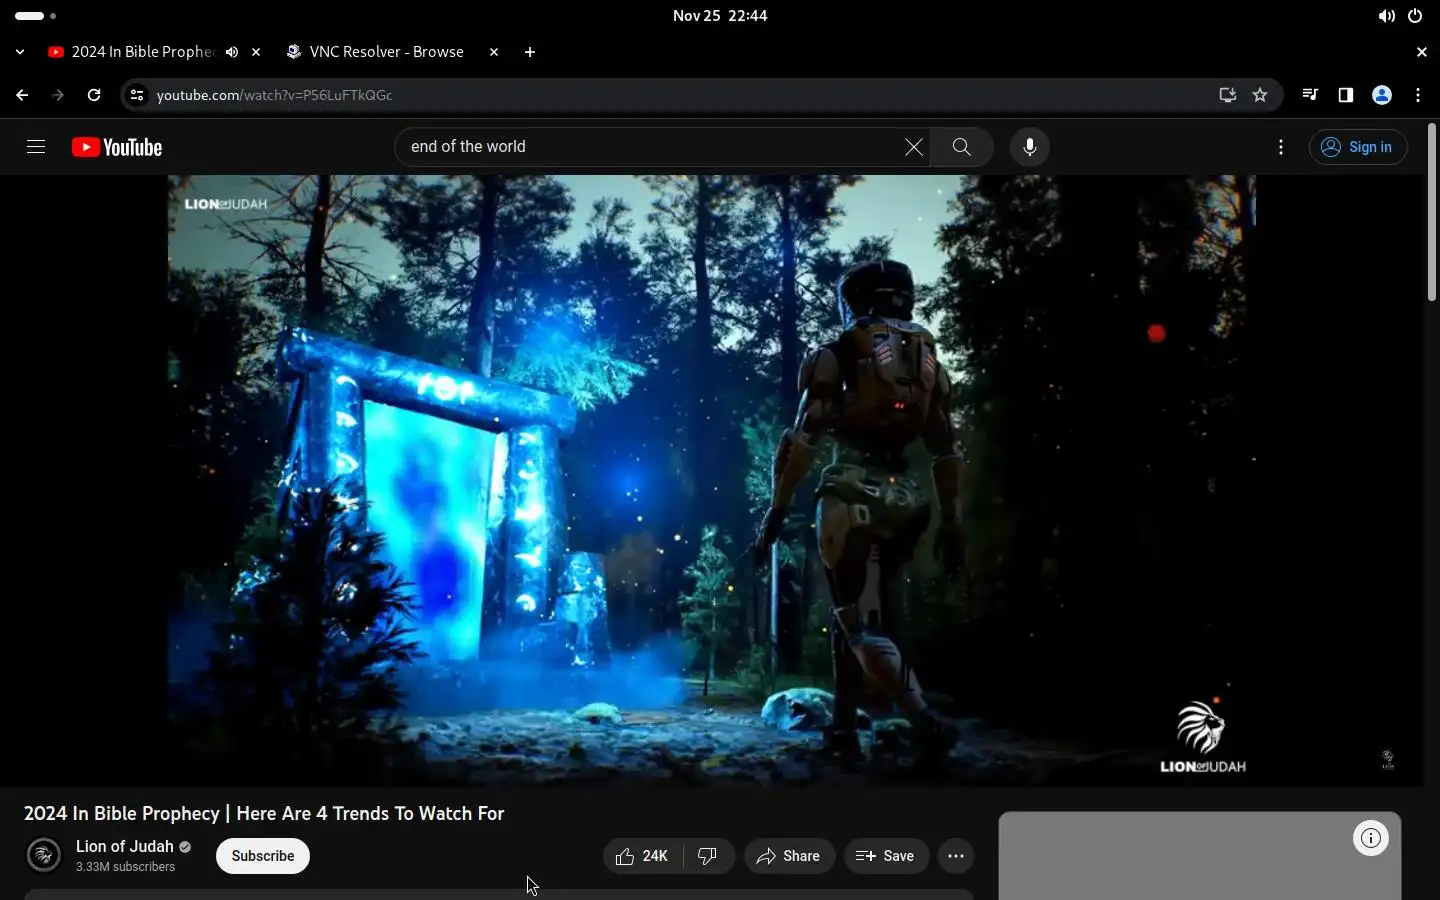This screenshot has width=1440, height=900.
Task: Open the YouTube guide hamburger menu
Action: tap(36, 147)
